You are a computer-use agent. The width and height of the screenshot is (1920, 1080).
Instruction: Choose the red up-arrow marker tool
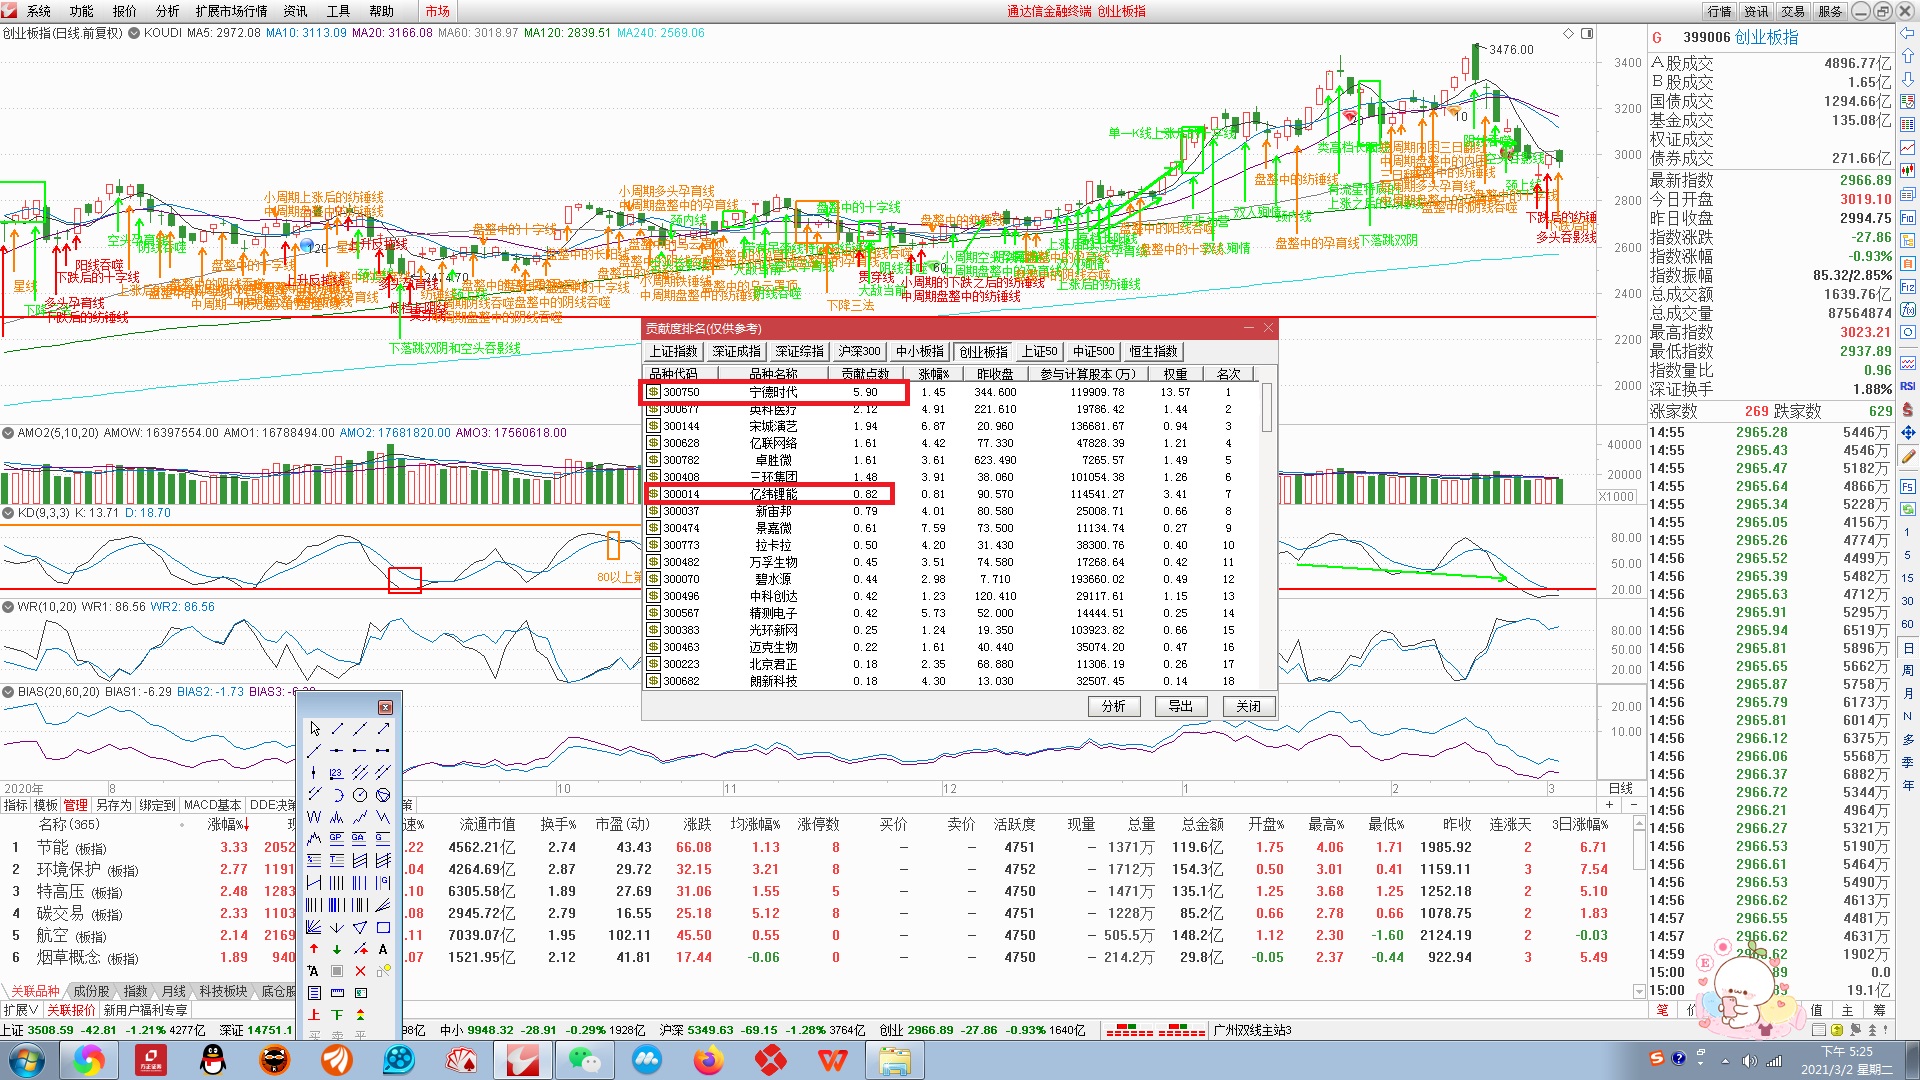[x=314, y=949]
